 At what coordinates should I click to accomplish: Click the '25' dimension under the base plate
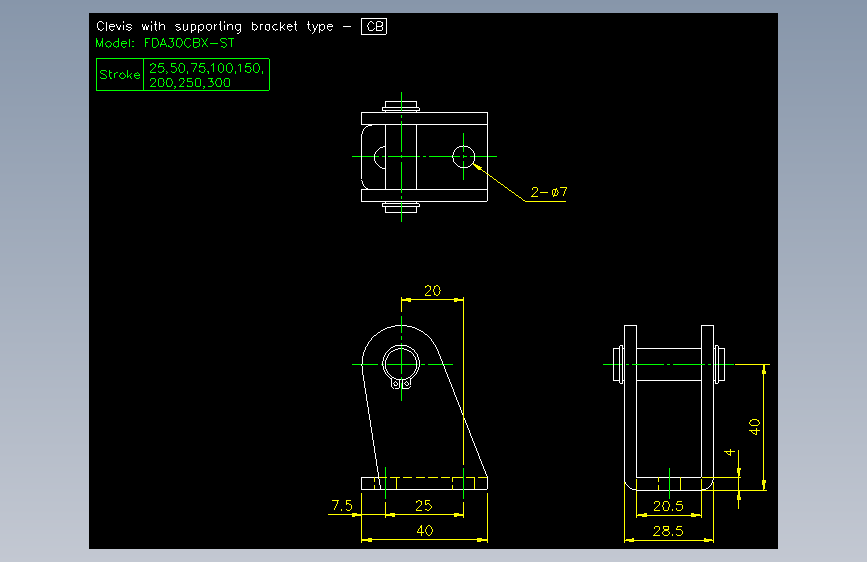pyautogui.click(x=424, y=505)
